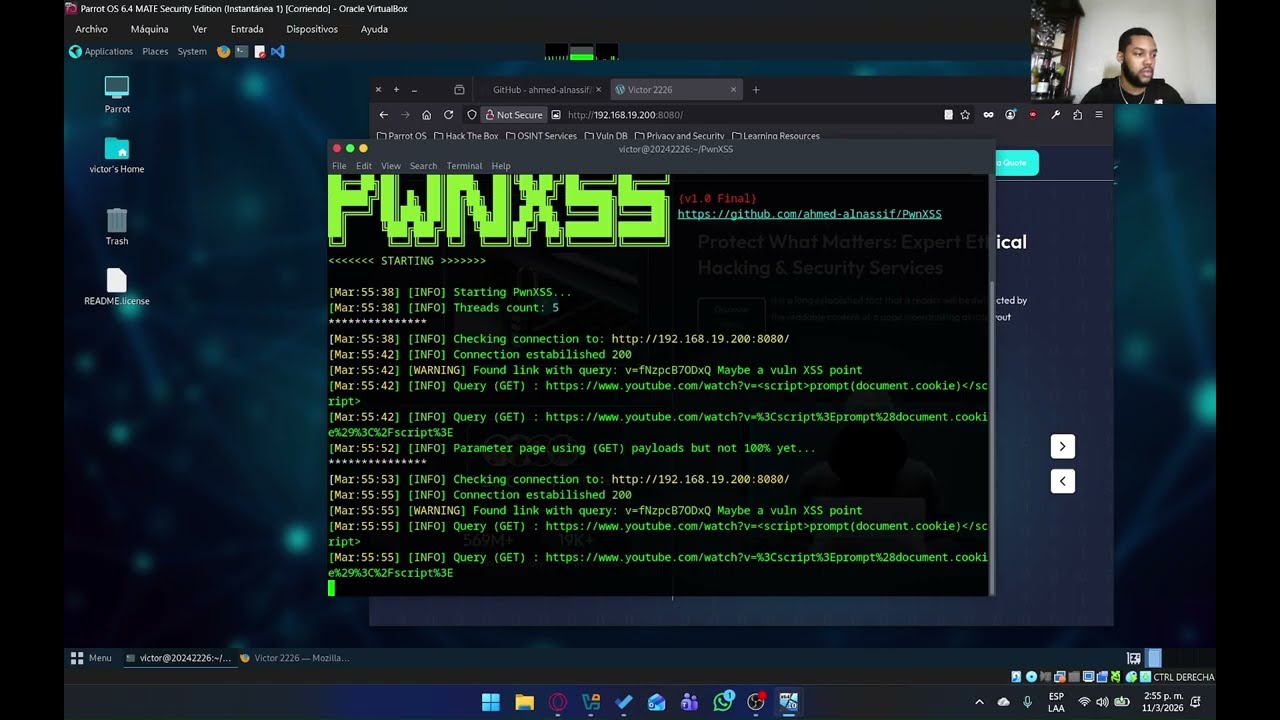Click previous slide arrow on webpage
Viewport: 1280px width, 720px height.
pos(1062,481)
